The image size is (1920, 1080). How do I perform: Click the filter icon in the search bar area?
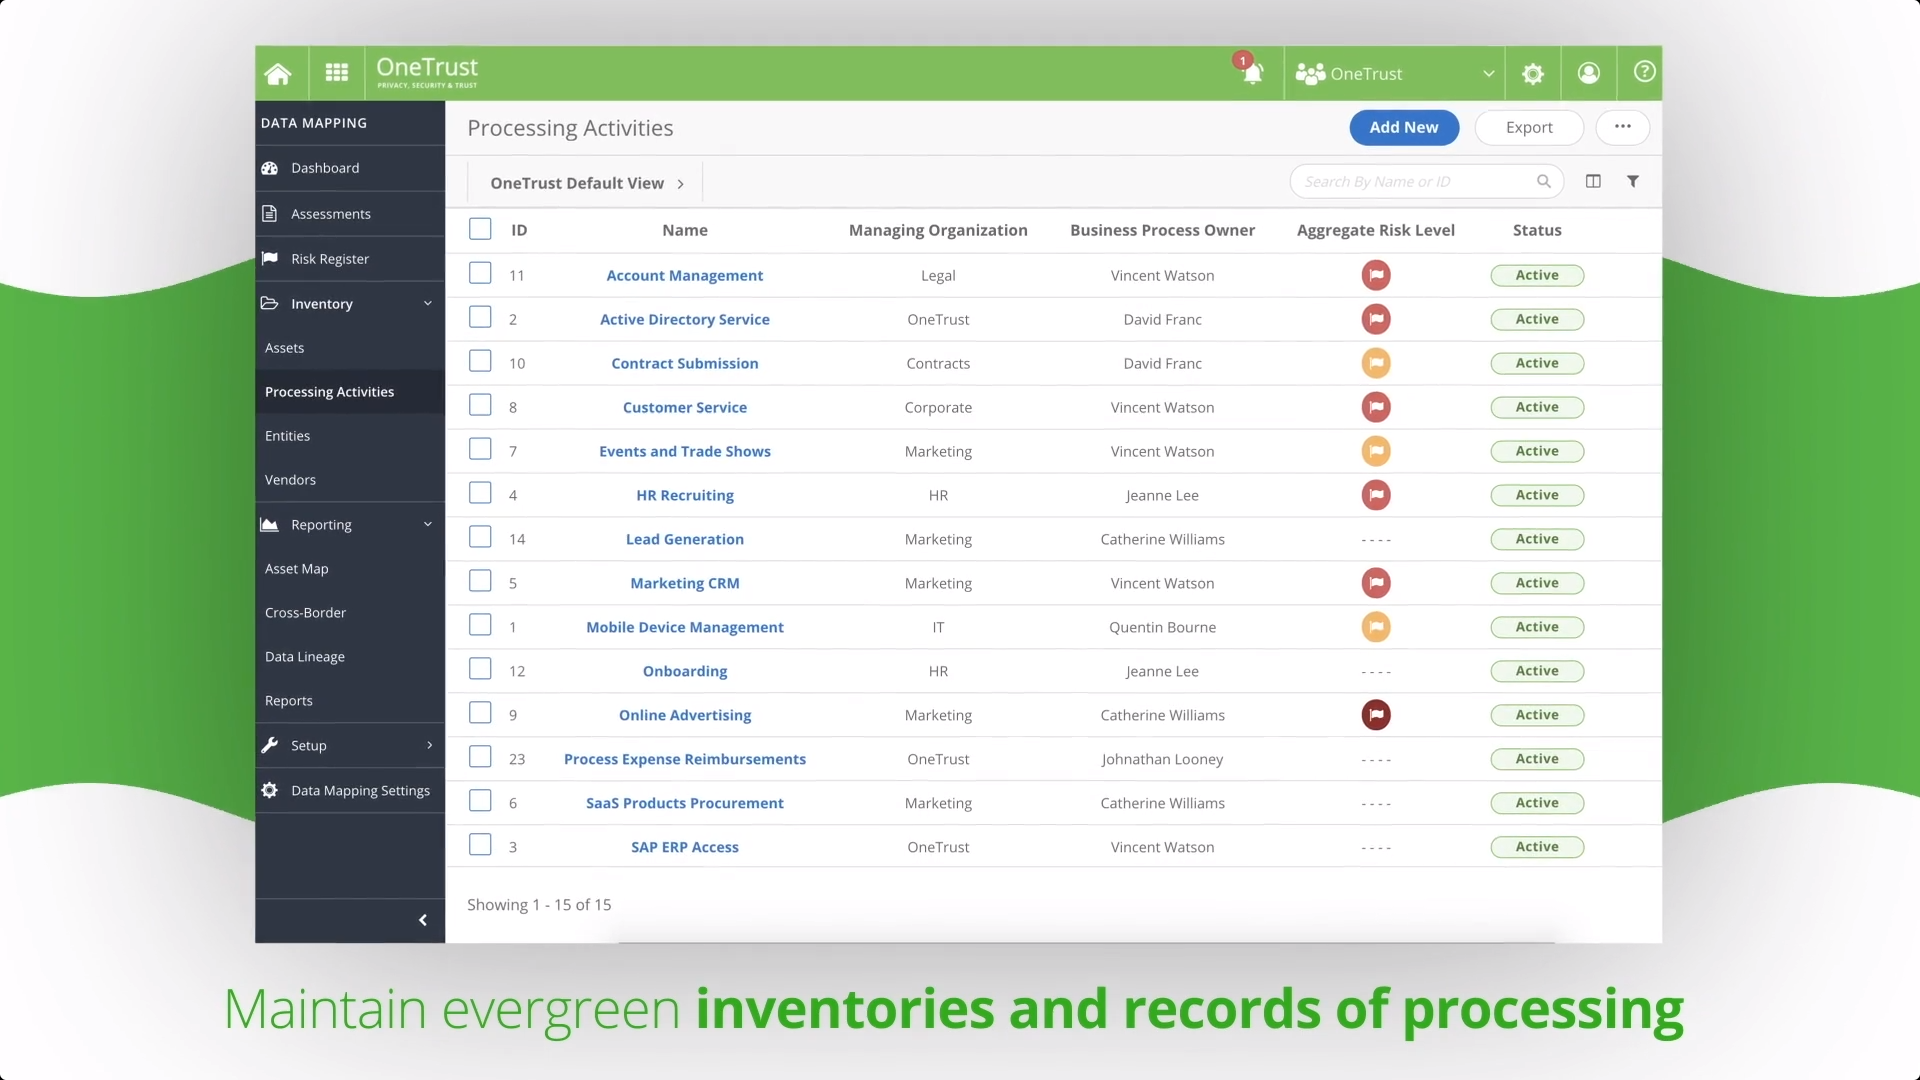click(1633, 181)
